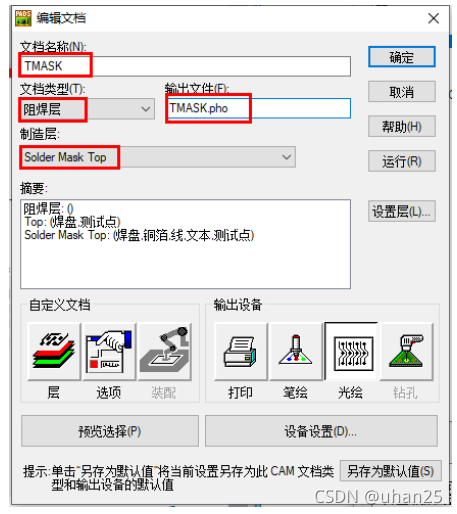Image resolution: width=457 pixels, height=514 pixels.
Task: Click the 输出文件 field with TMASK.pho
Action: point(258,108)
